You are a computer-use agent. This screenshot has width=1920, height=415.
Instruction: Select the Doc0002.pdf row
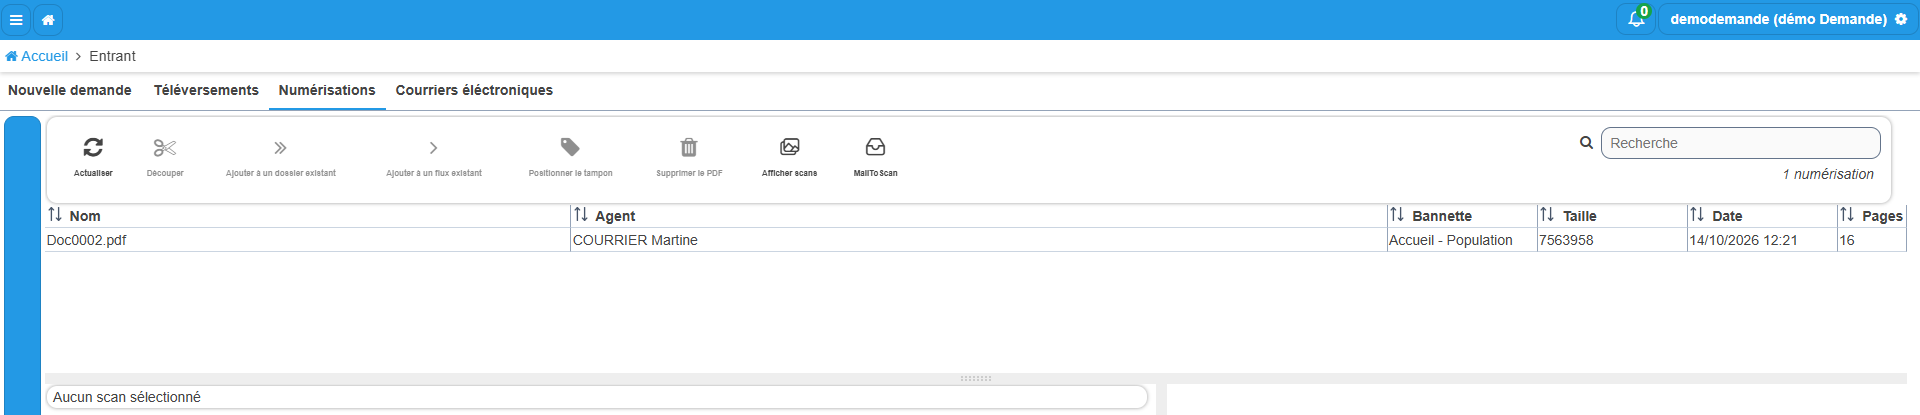[975, 240]
